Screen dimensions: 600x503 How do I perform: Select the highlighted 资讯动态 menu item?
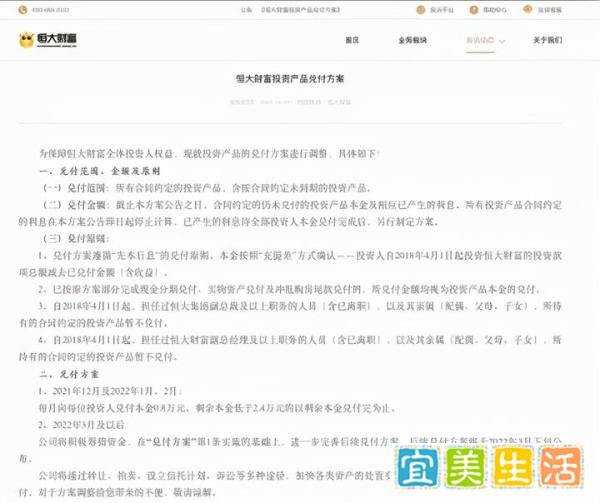480,40
